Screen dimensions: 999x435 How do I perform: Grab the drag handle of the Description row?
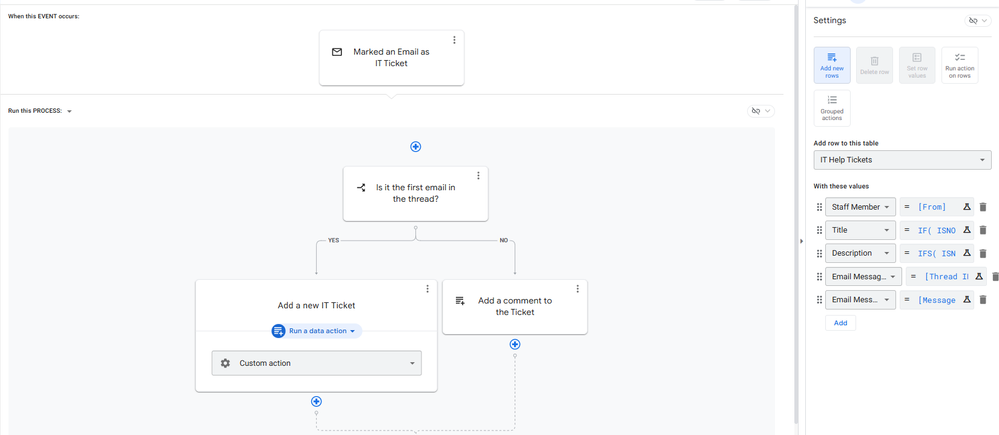click(819, 253)
